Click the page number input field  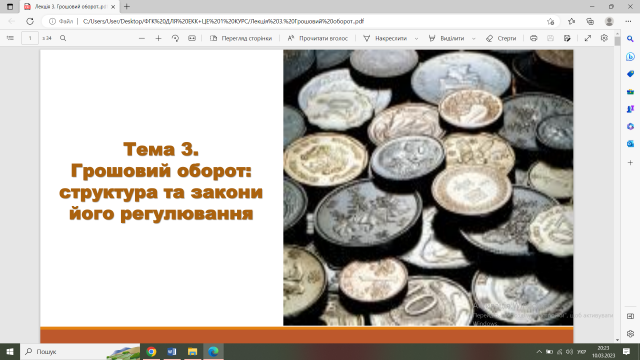(x=30, y=38)
